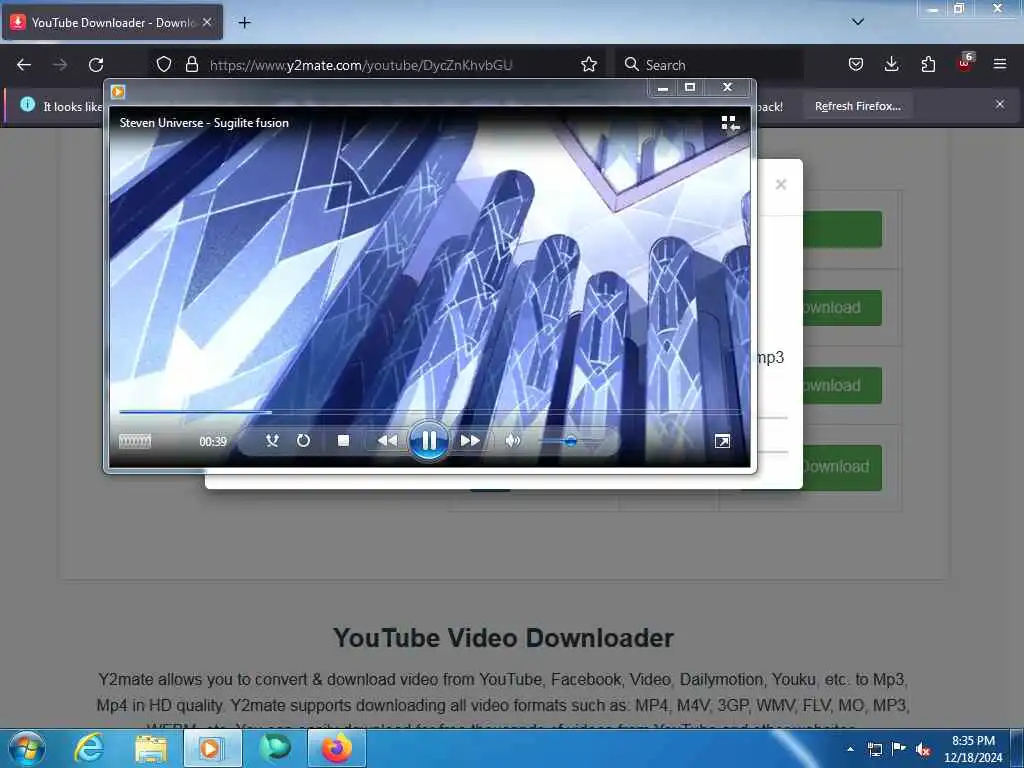Viewport: 1024px width, 768px height.
Task: Reload the y2mate page
Action: (96, 65)
